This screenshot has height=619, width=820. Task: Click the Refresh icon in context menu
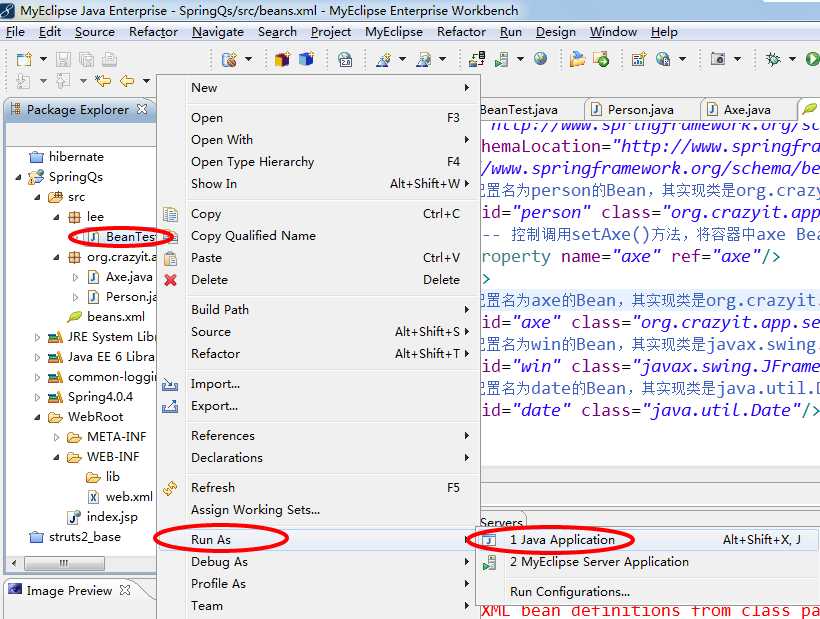point(170,488)
